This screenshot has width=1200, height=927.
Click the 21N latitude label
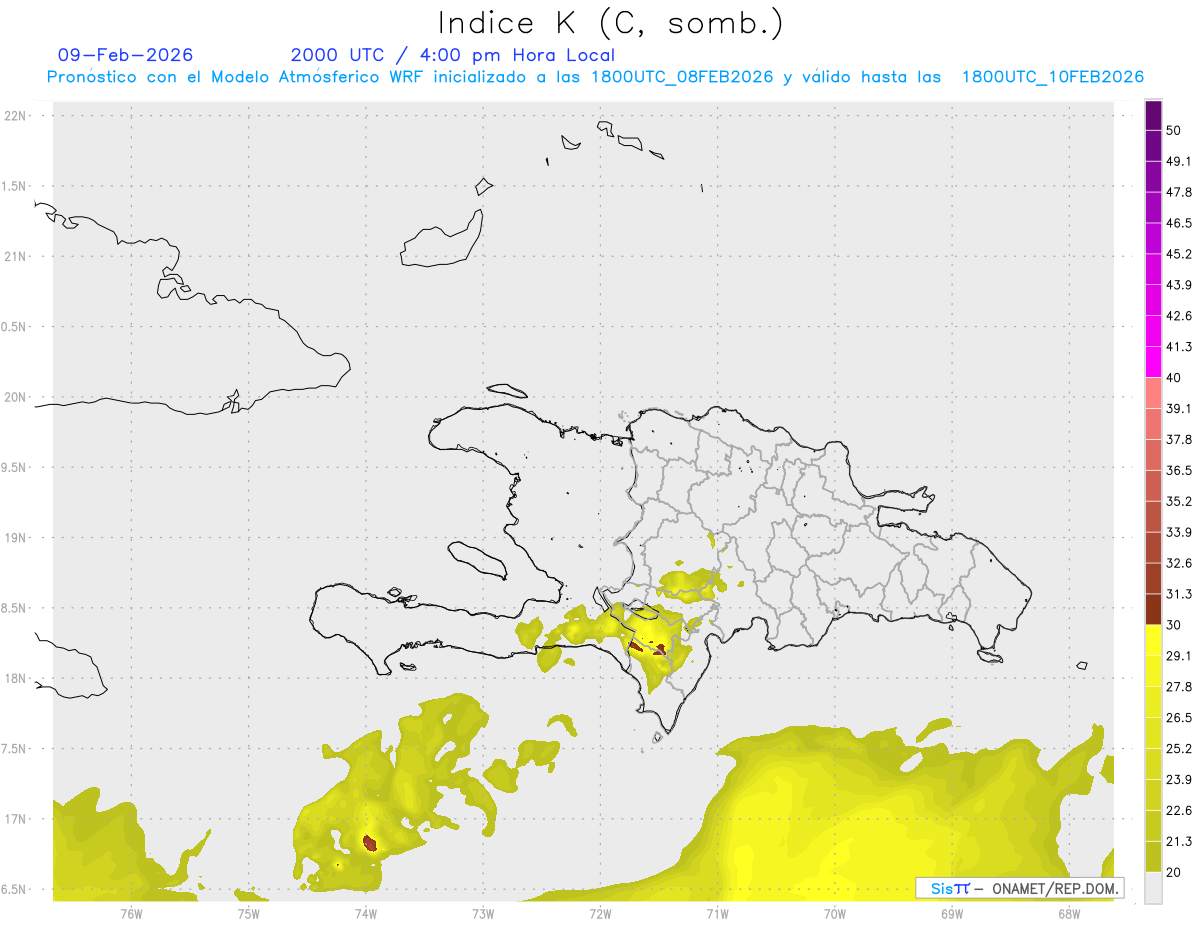click(x=16, y=256)
